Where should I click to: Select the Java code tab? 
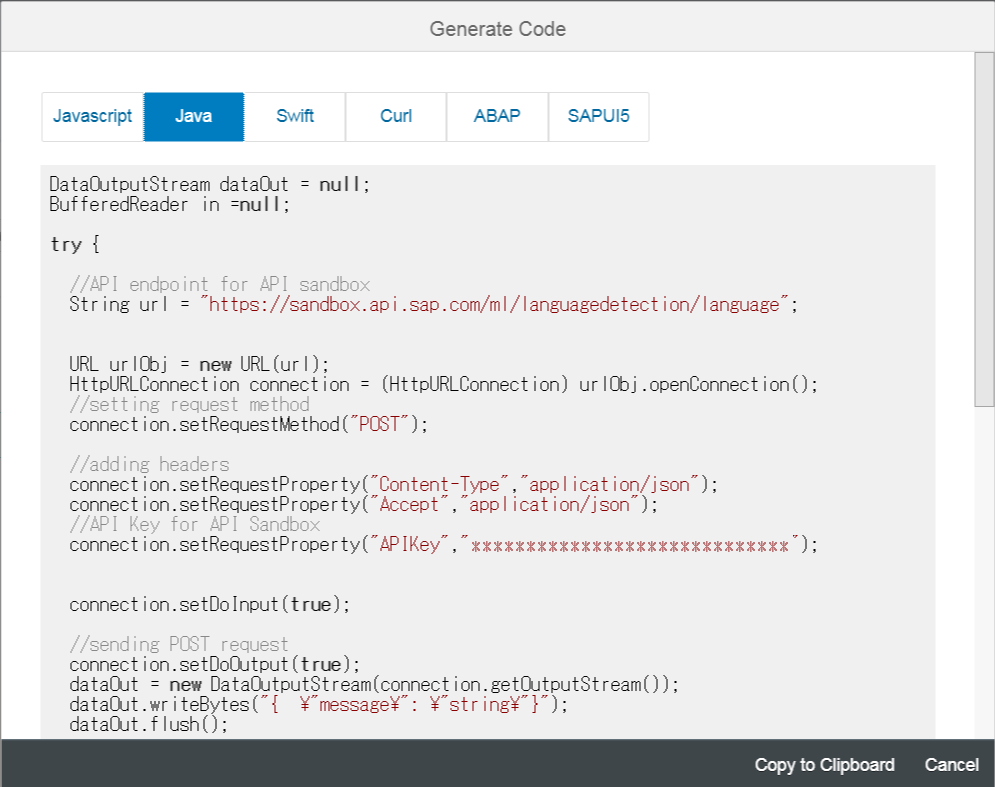pyautogui.click(x=193, y=116)
